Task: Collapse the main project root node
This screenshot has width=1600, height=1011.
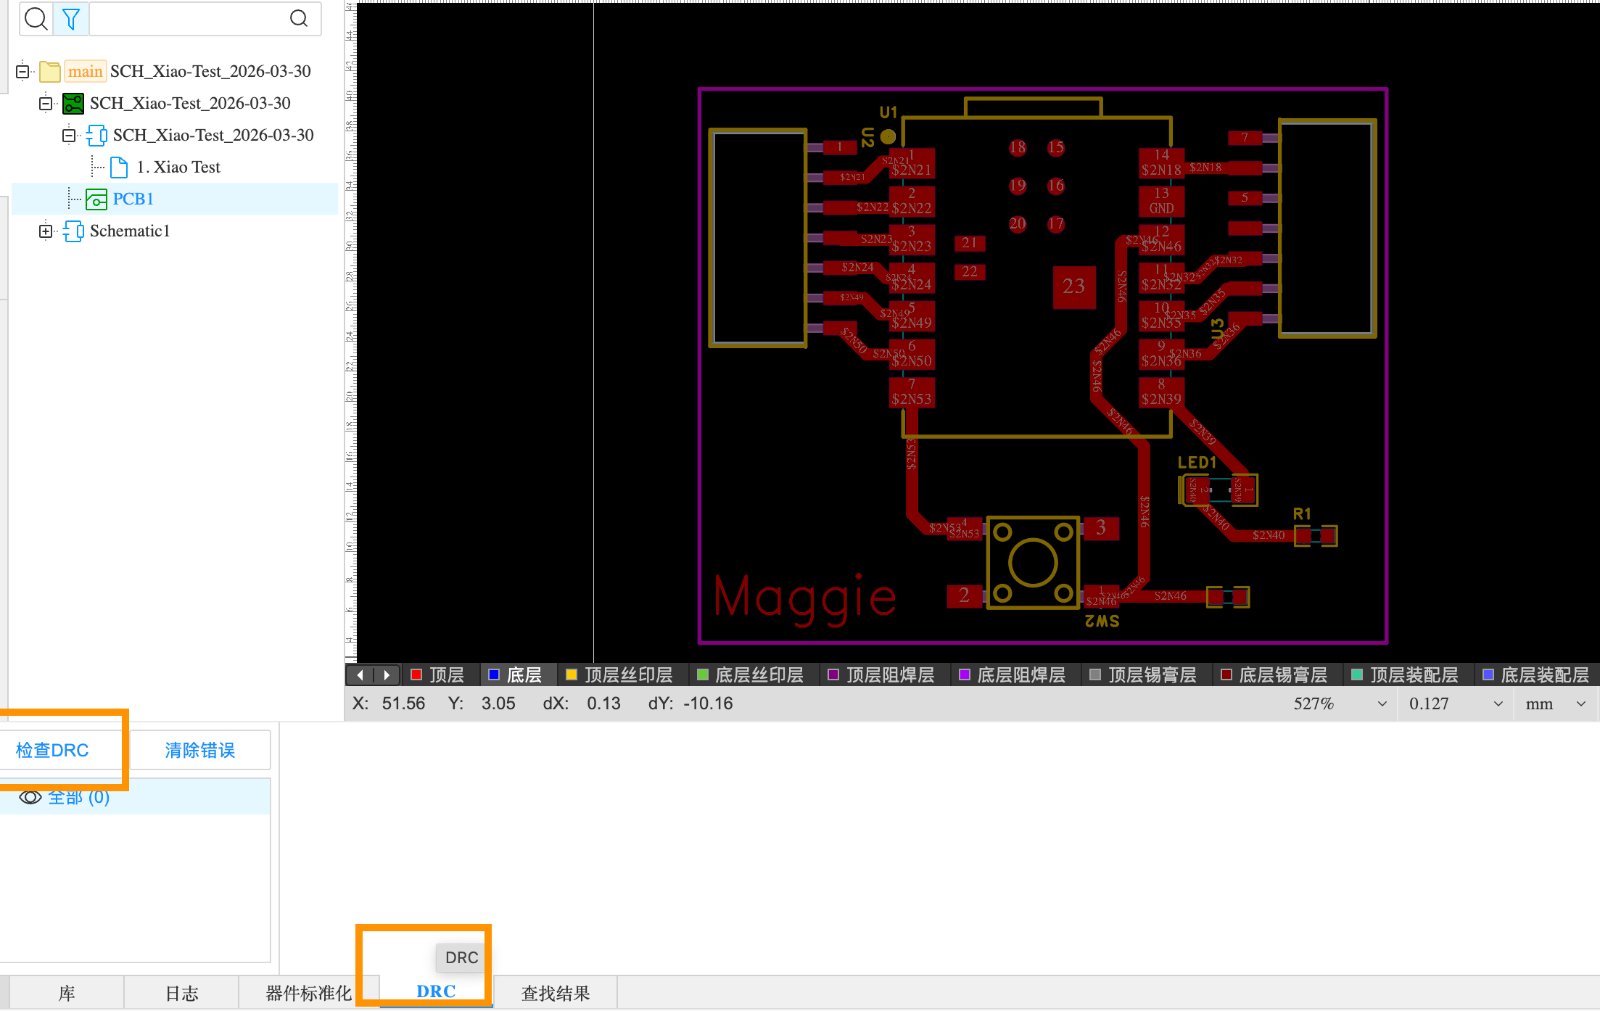Action: tap(22, 71)
